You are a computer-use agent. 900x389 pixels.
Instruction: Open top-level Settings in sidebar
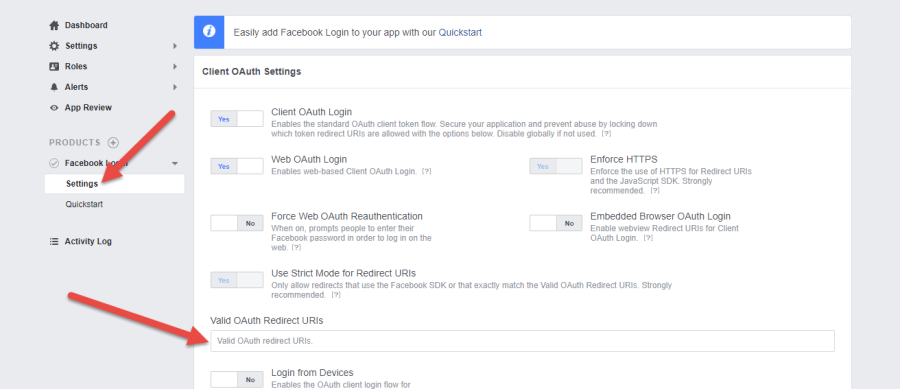coord(81,46)
